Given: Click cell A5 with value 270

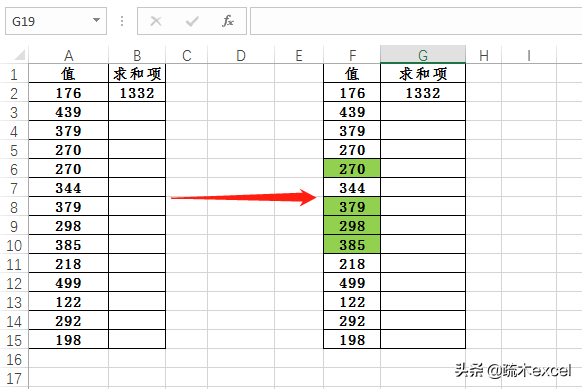Looking at the screenshot, I should pos(68,150).
